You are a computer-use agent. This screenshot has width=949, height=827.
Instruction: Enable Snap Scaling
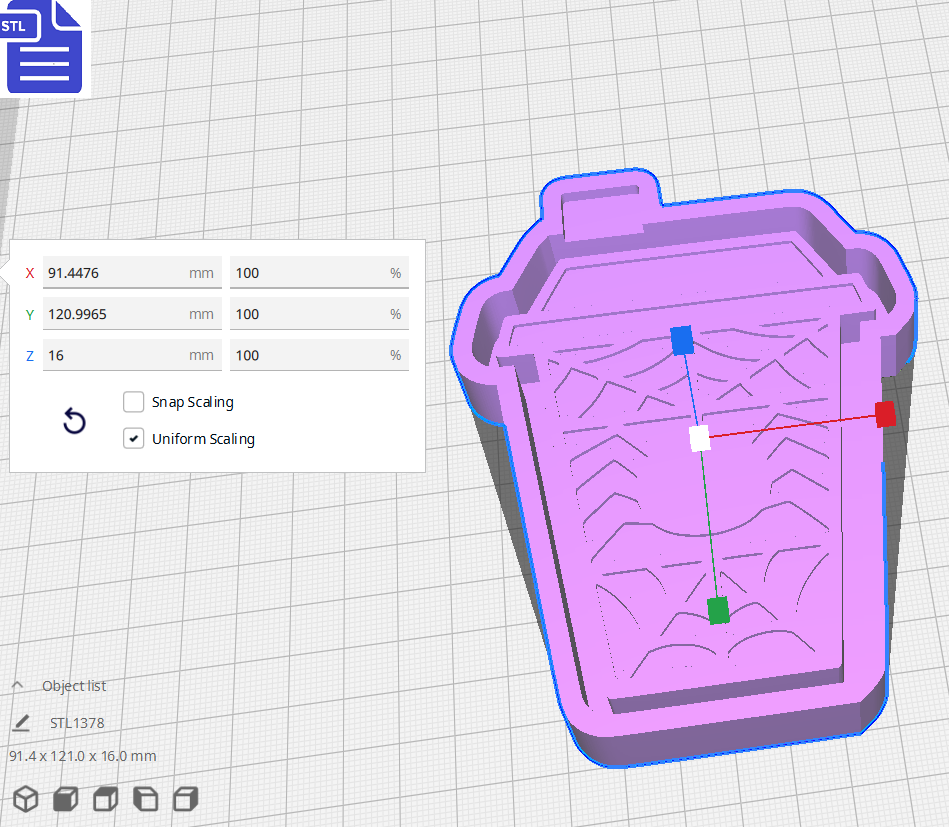point(133,401)
